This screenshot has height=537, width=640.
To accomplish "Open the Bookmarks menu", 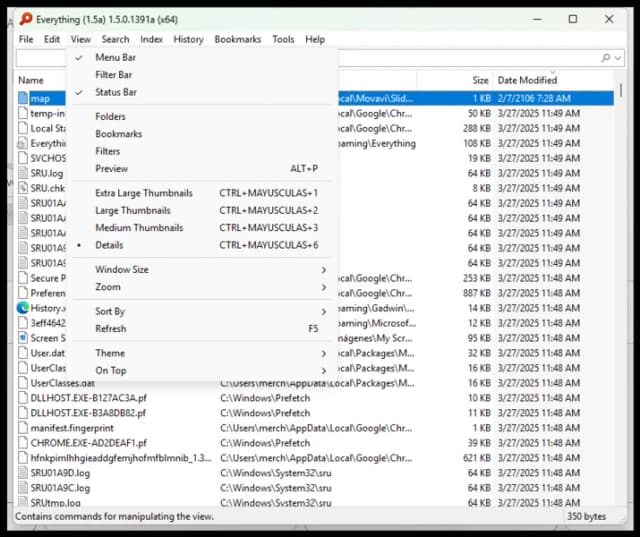I will pyautogui.click(x=238, y=40).
